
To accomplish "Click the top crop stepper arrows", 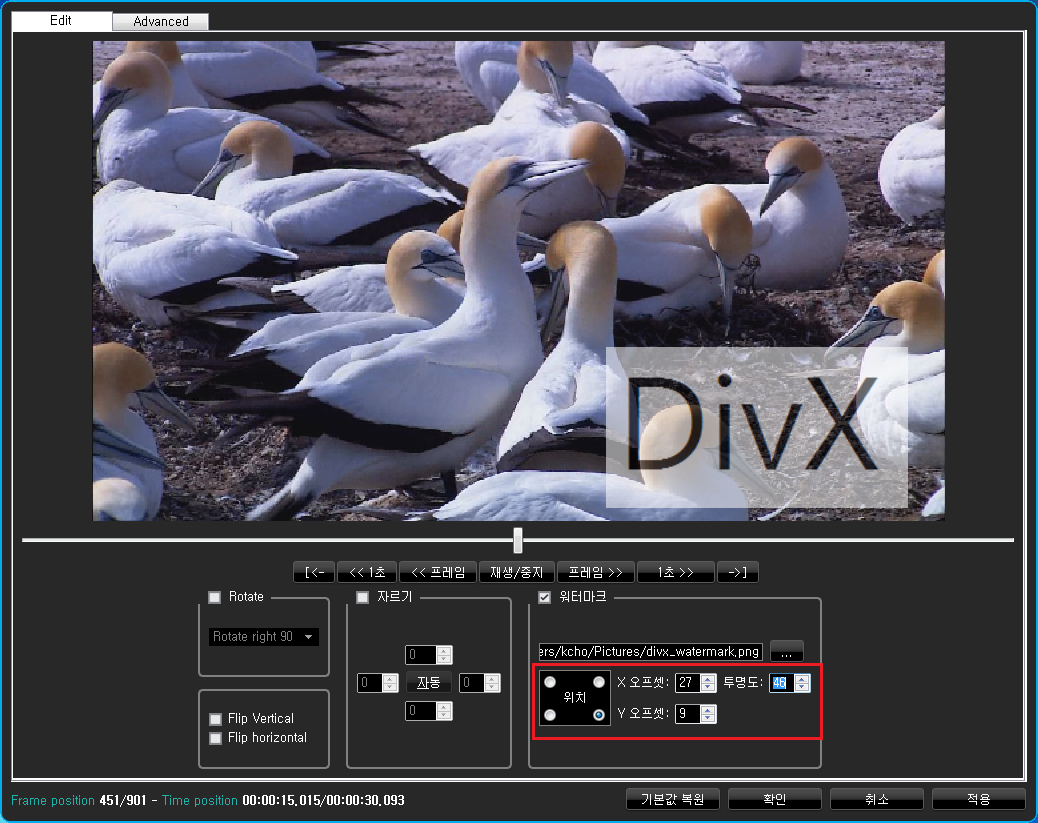I will tap(444, 655).
